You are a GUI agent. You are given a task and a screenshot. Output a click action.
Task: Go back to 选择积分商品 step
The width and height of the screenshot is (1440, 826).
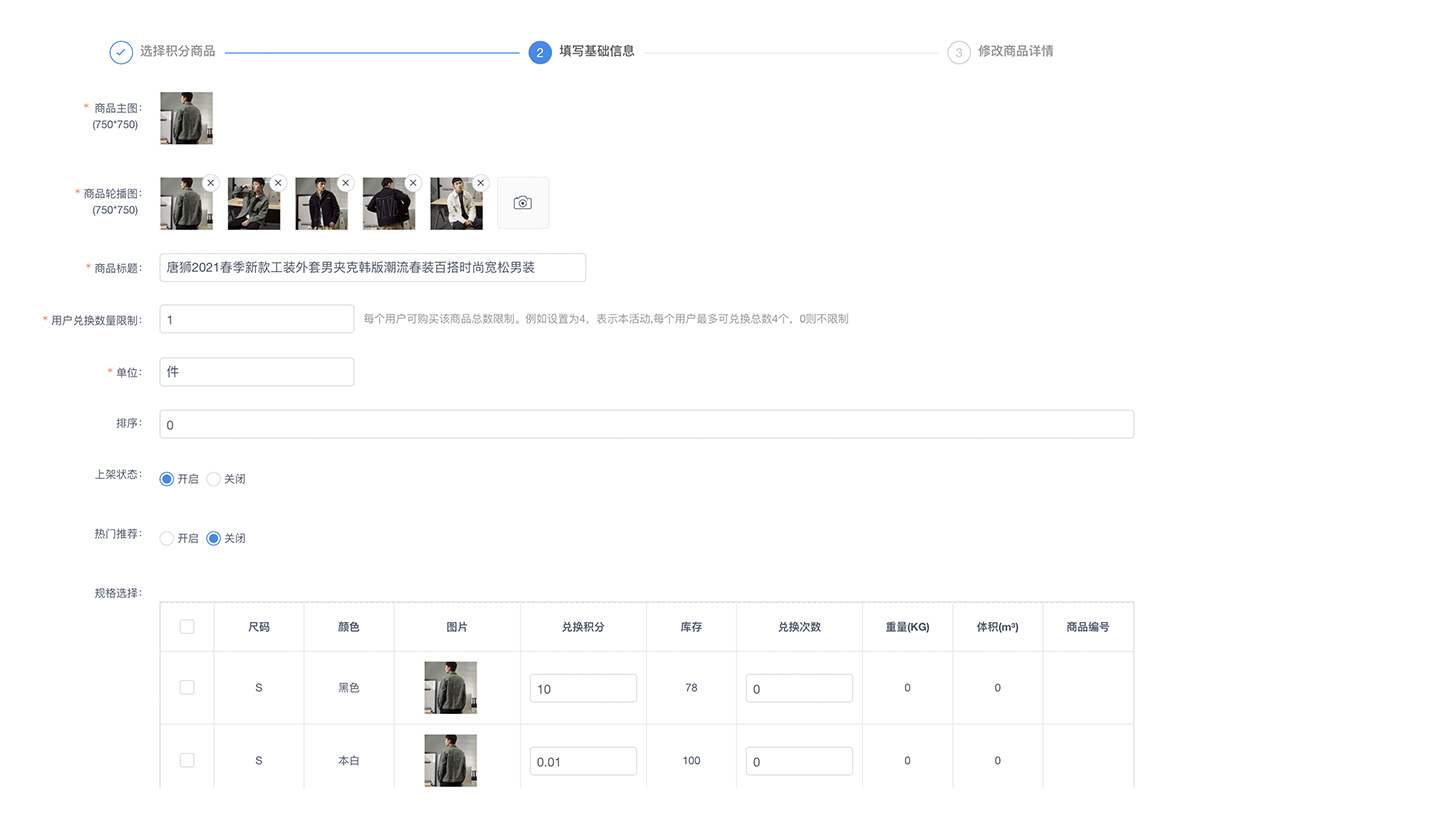(x=177, y=51)
